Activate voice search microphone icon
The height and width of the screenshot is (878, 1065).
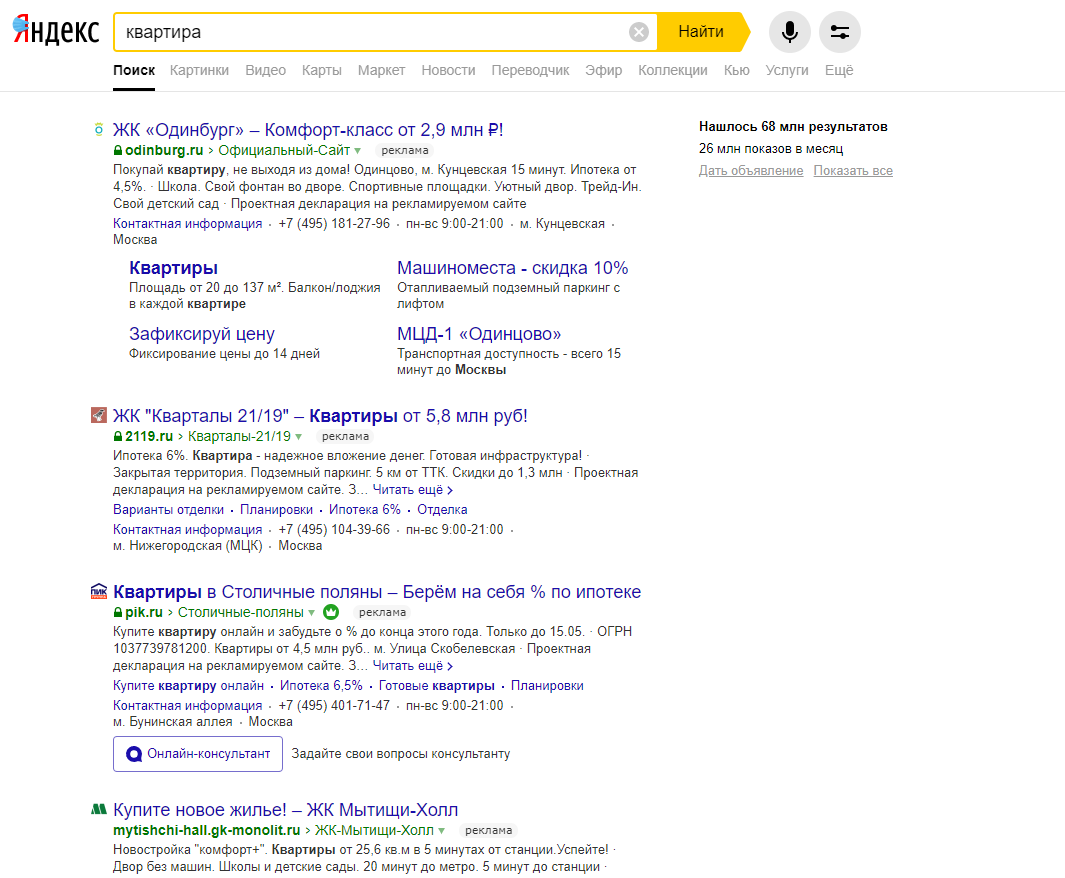coord(789,32)
